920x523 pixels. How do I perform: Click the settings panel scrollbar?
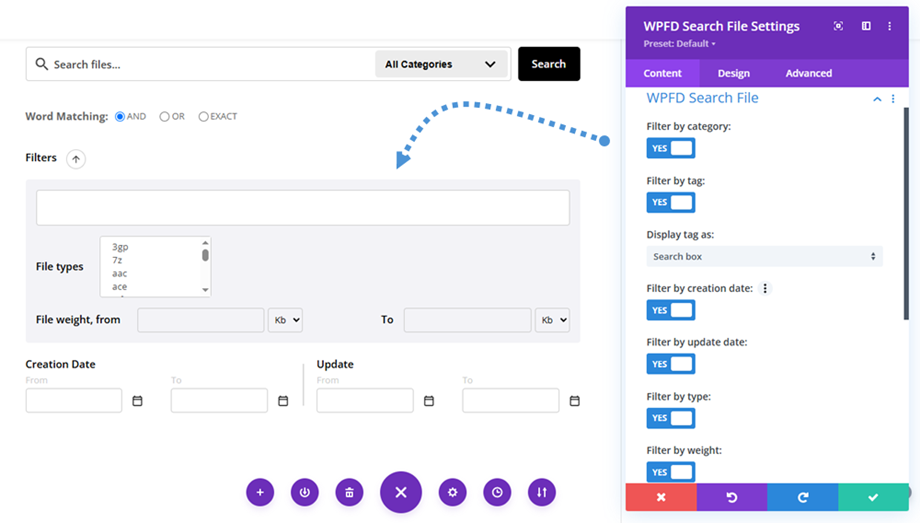pos(907,213)
